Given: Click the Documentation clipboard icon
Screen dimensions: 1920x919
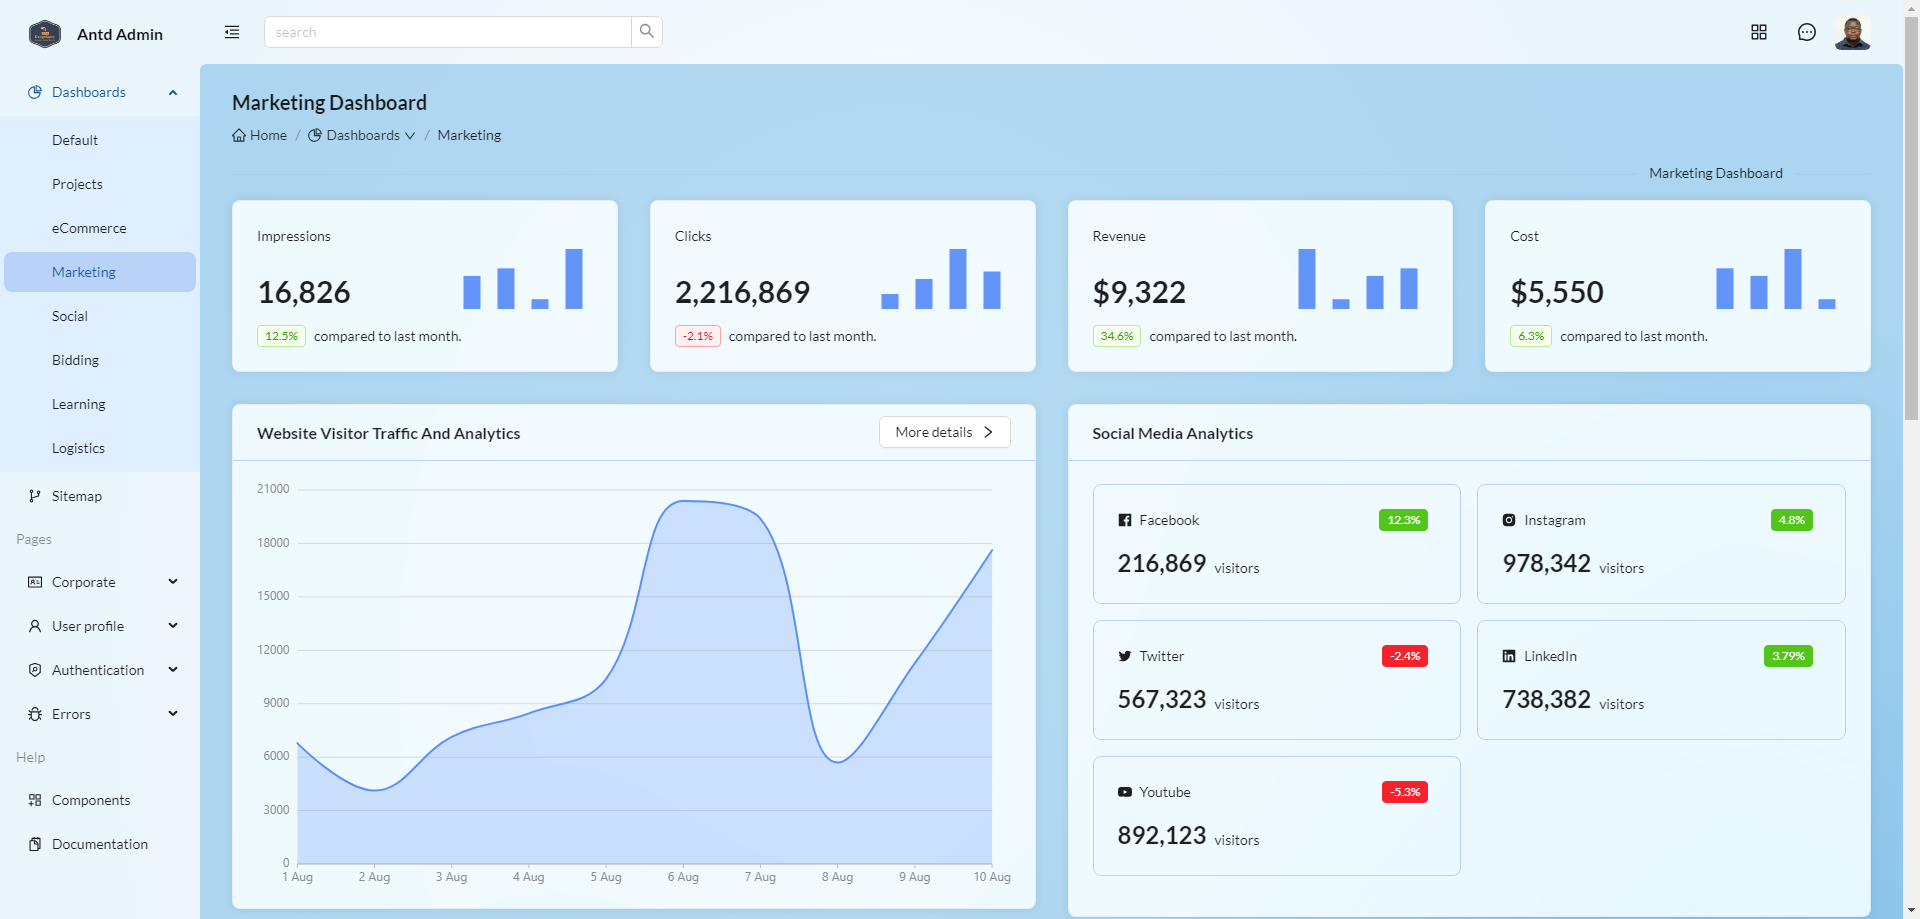Looking at the screenshot, I should (x=35, y=844).
